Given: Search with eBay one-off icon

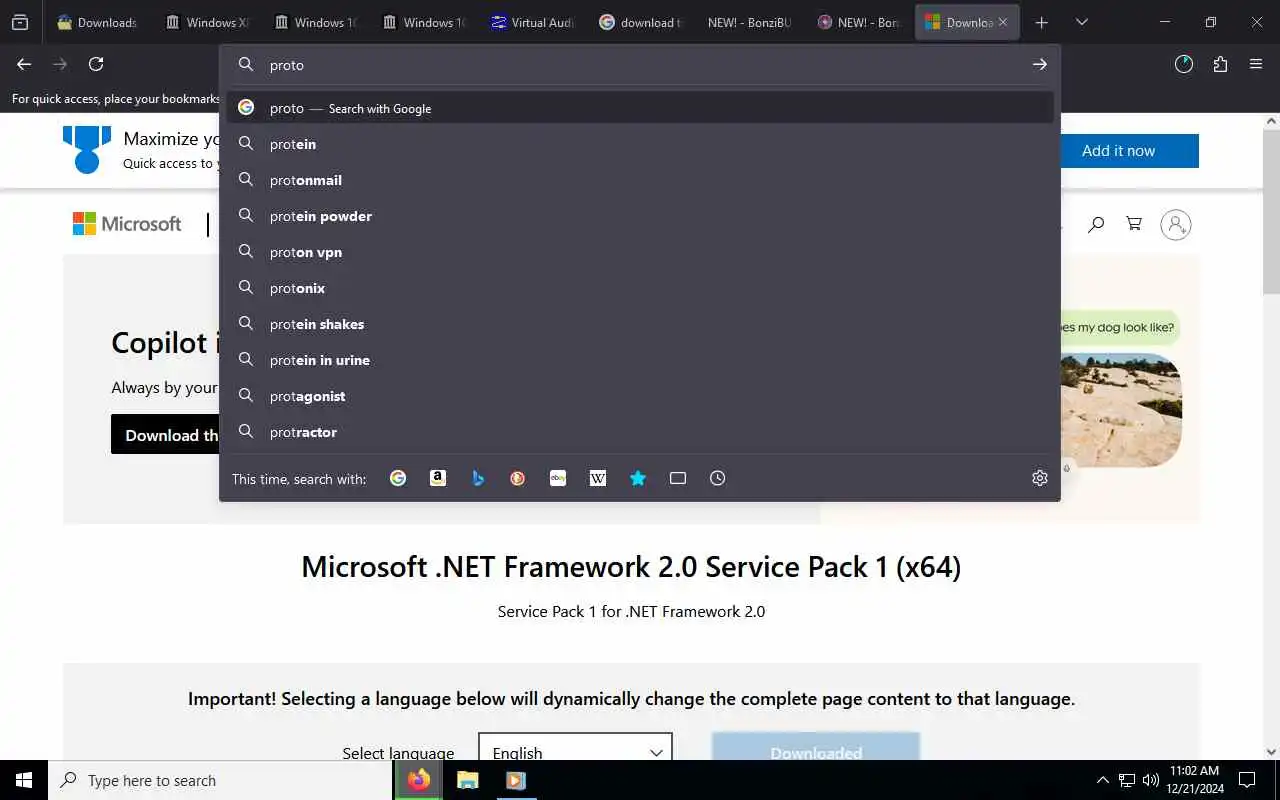Looking at the screenshot, I should coord(558,478).
